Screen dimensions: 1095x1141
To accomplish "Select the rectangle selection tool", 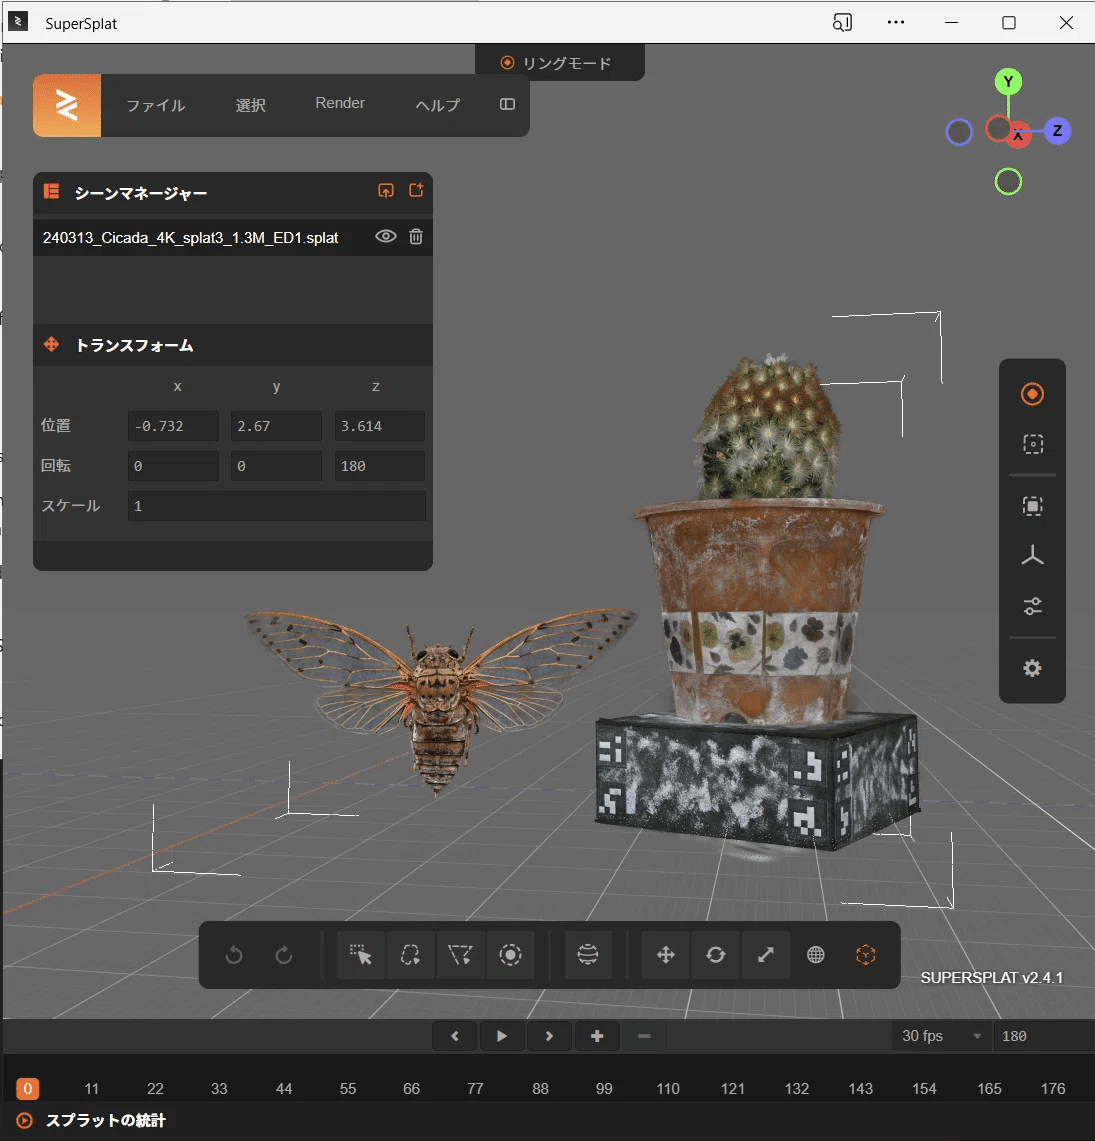I will pyautogui.click(x=360, y=955).
